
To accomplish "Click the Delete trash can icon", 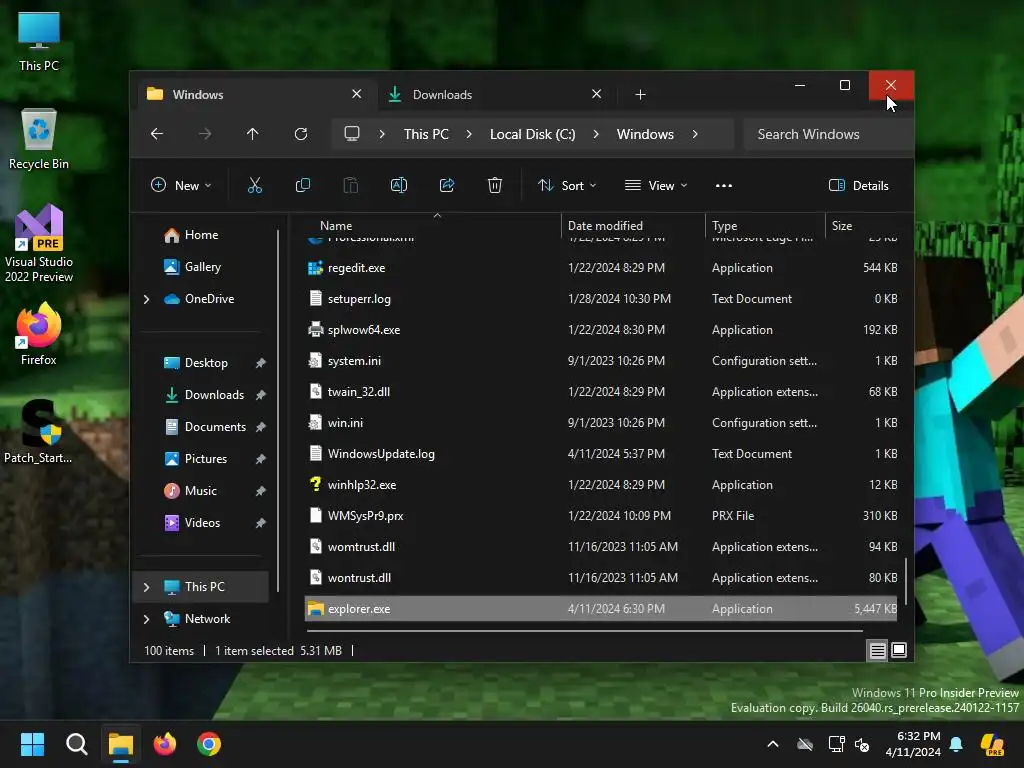I will 494,185.
